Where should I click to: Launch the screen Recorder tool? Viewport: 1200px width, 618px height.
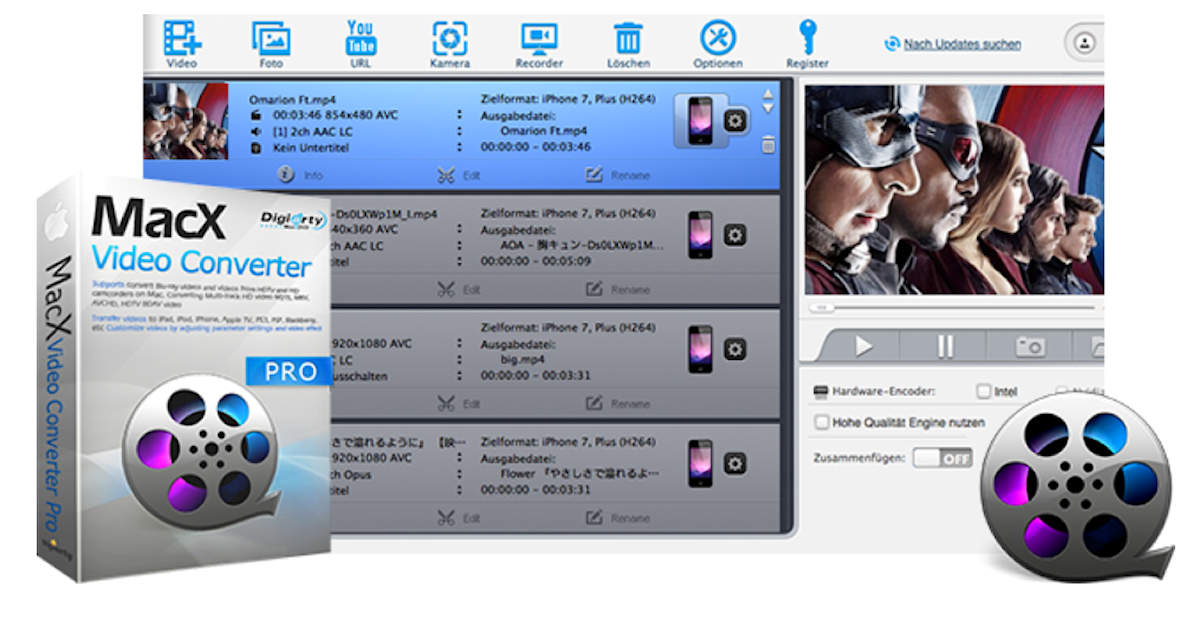(x=539, y=40)
